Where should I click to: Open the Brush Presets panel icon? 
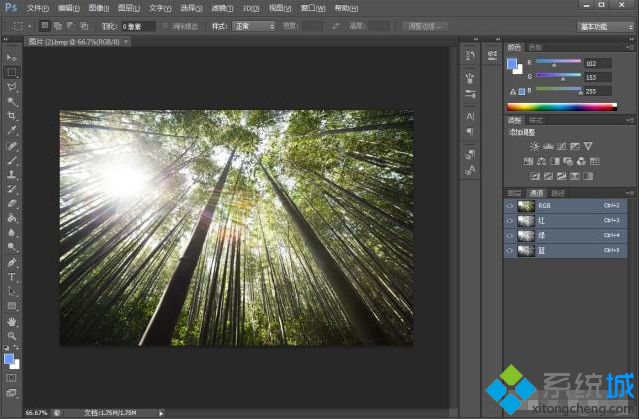[470, 94]
